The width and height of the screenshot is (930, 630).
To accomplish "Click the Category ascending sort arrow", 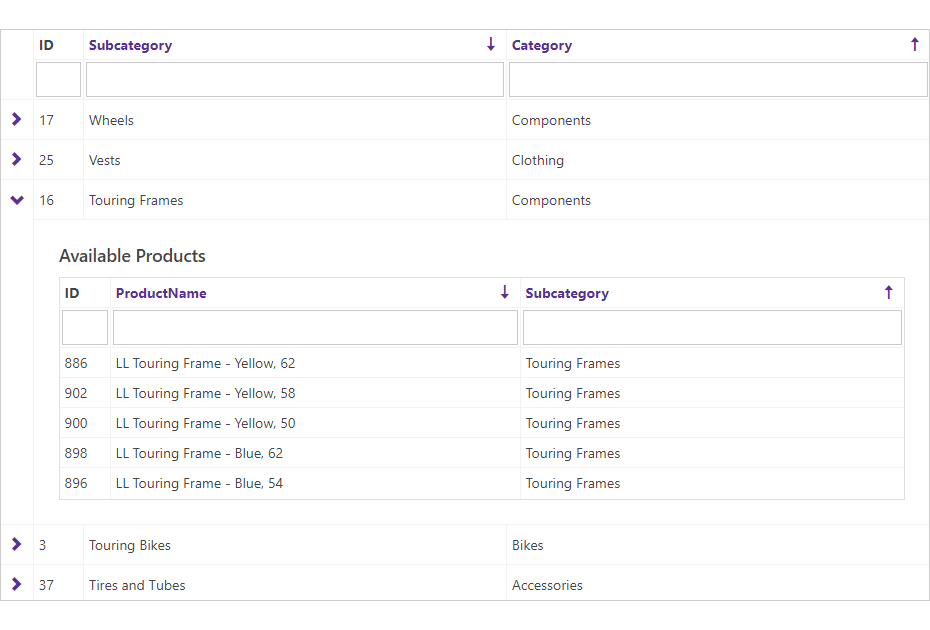I will pyautogui.click(x=914, y=45).
